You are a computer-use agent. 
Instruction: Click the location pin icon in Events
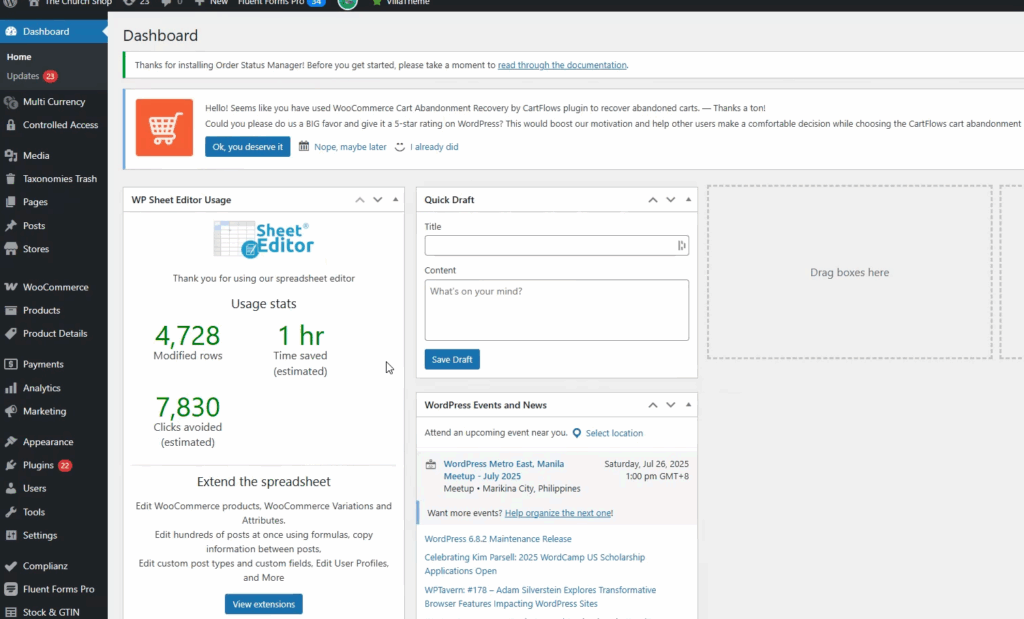(577, 433)
